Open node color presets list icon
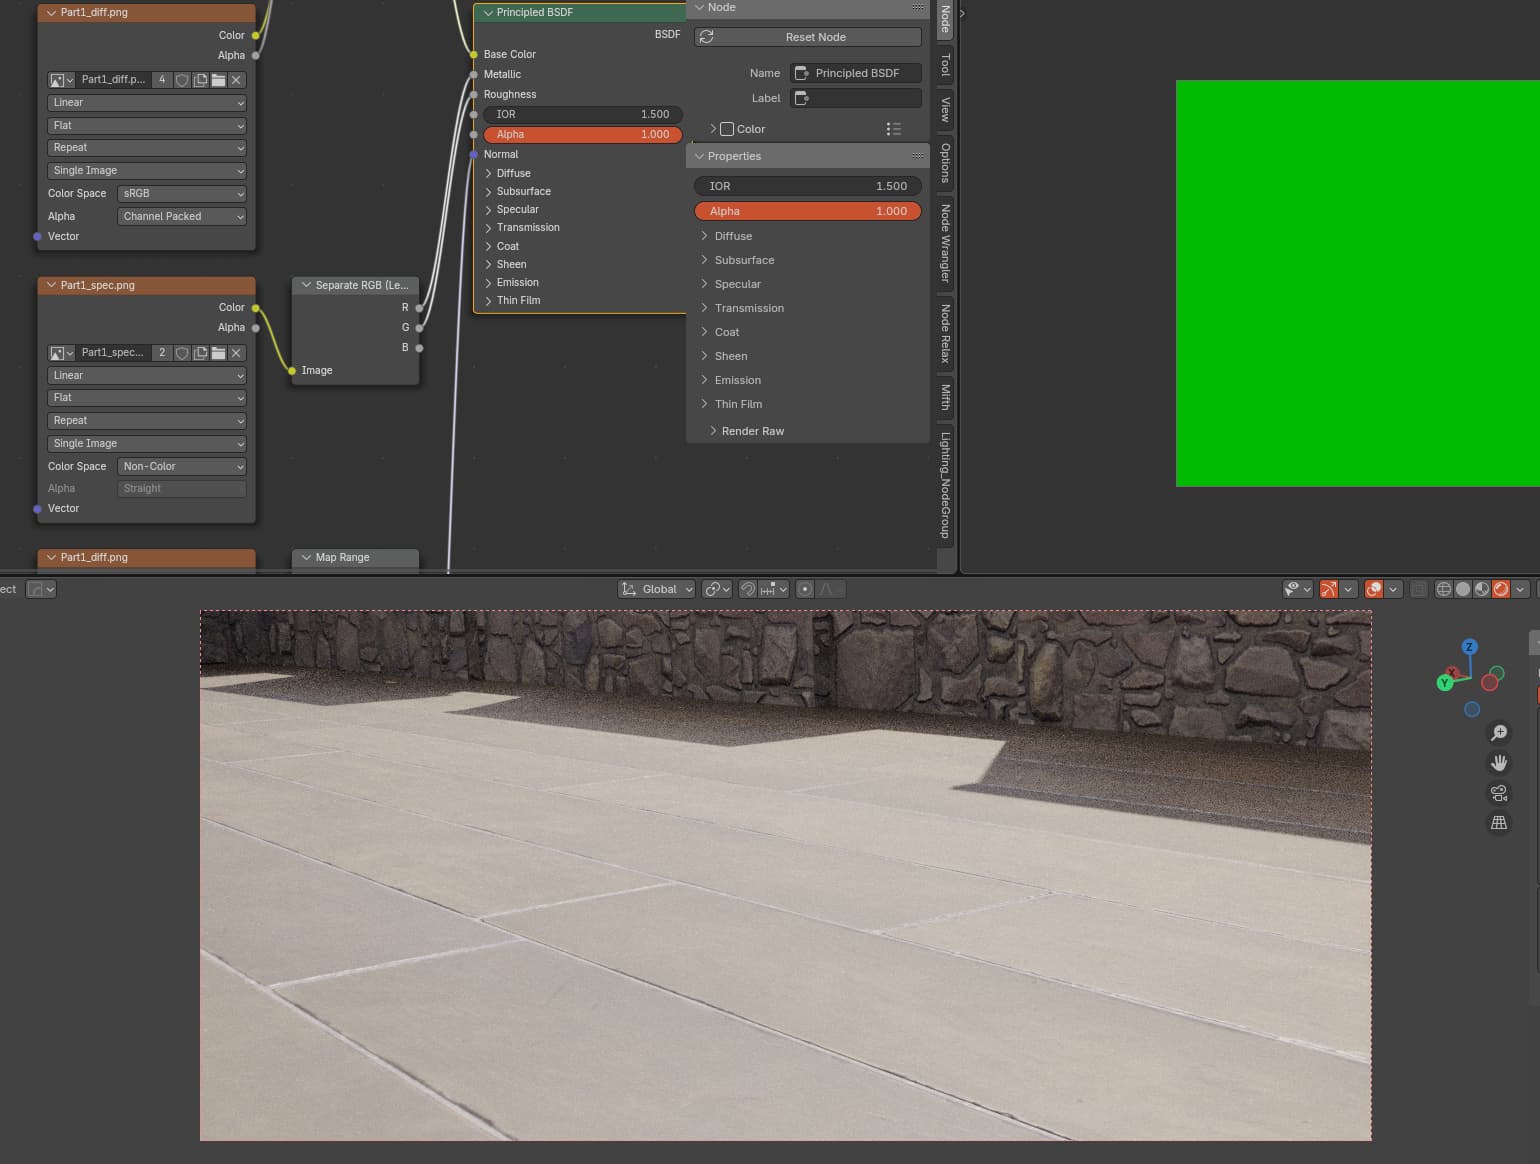Image resolution: width=1540 pixels, height=1164 pixels. pyautogui.click(x=893, y=129)
